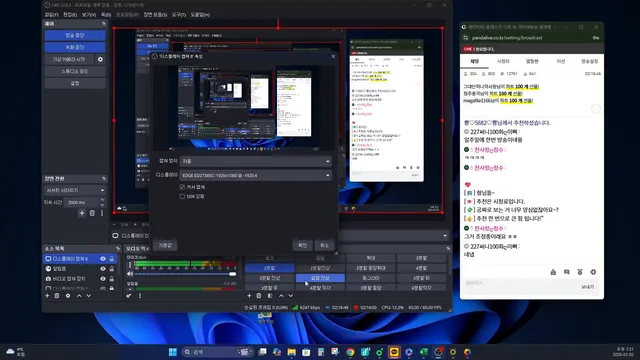The width and height of the screenshot is (640, 360).
Task: Open virtual camera settings gear in OBS controls
Action: (100, 59)
